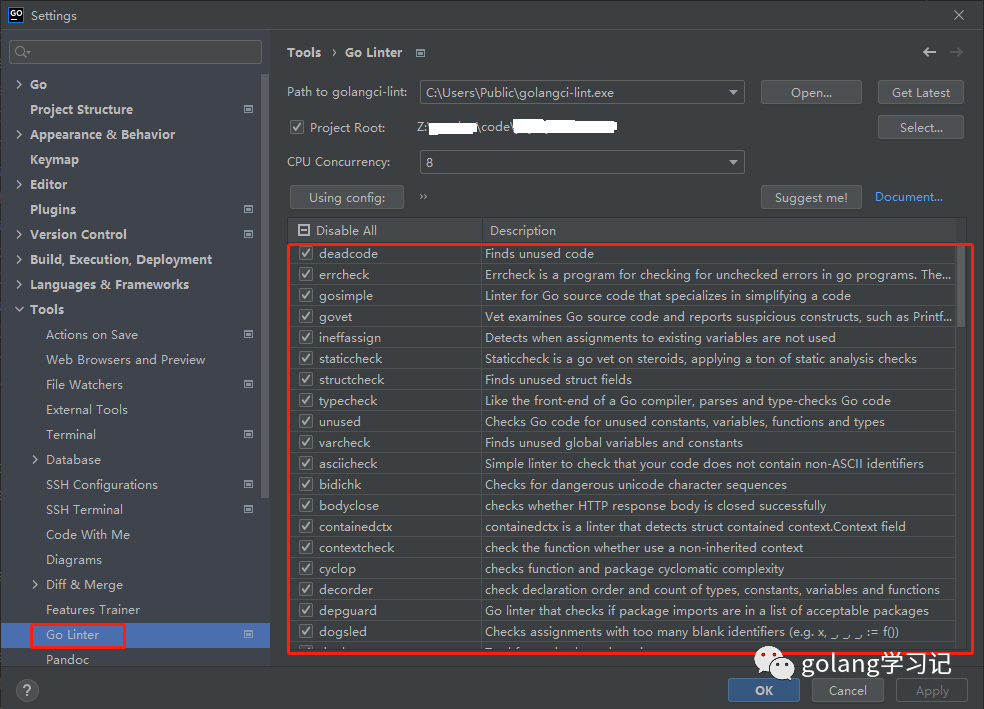The width and height of the screenshot is (984, 709).
Task: Click the settings tree vertical scrollbar
Action: click(265, 285)
